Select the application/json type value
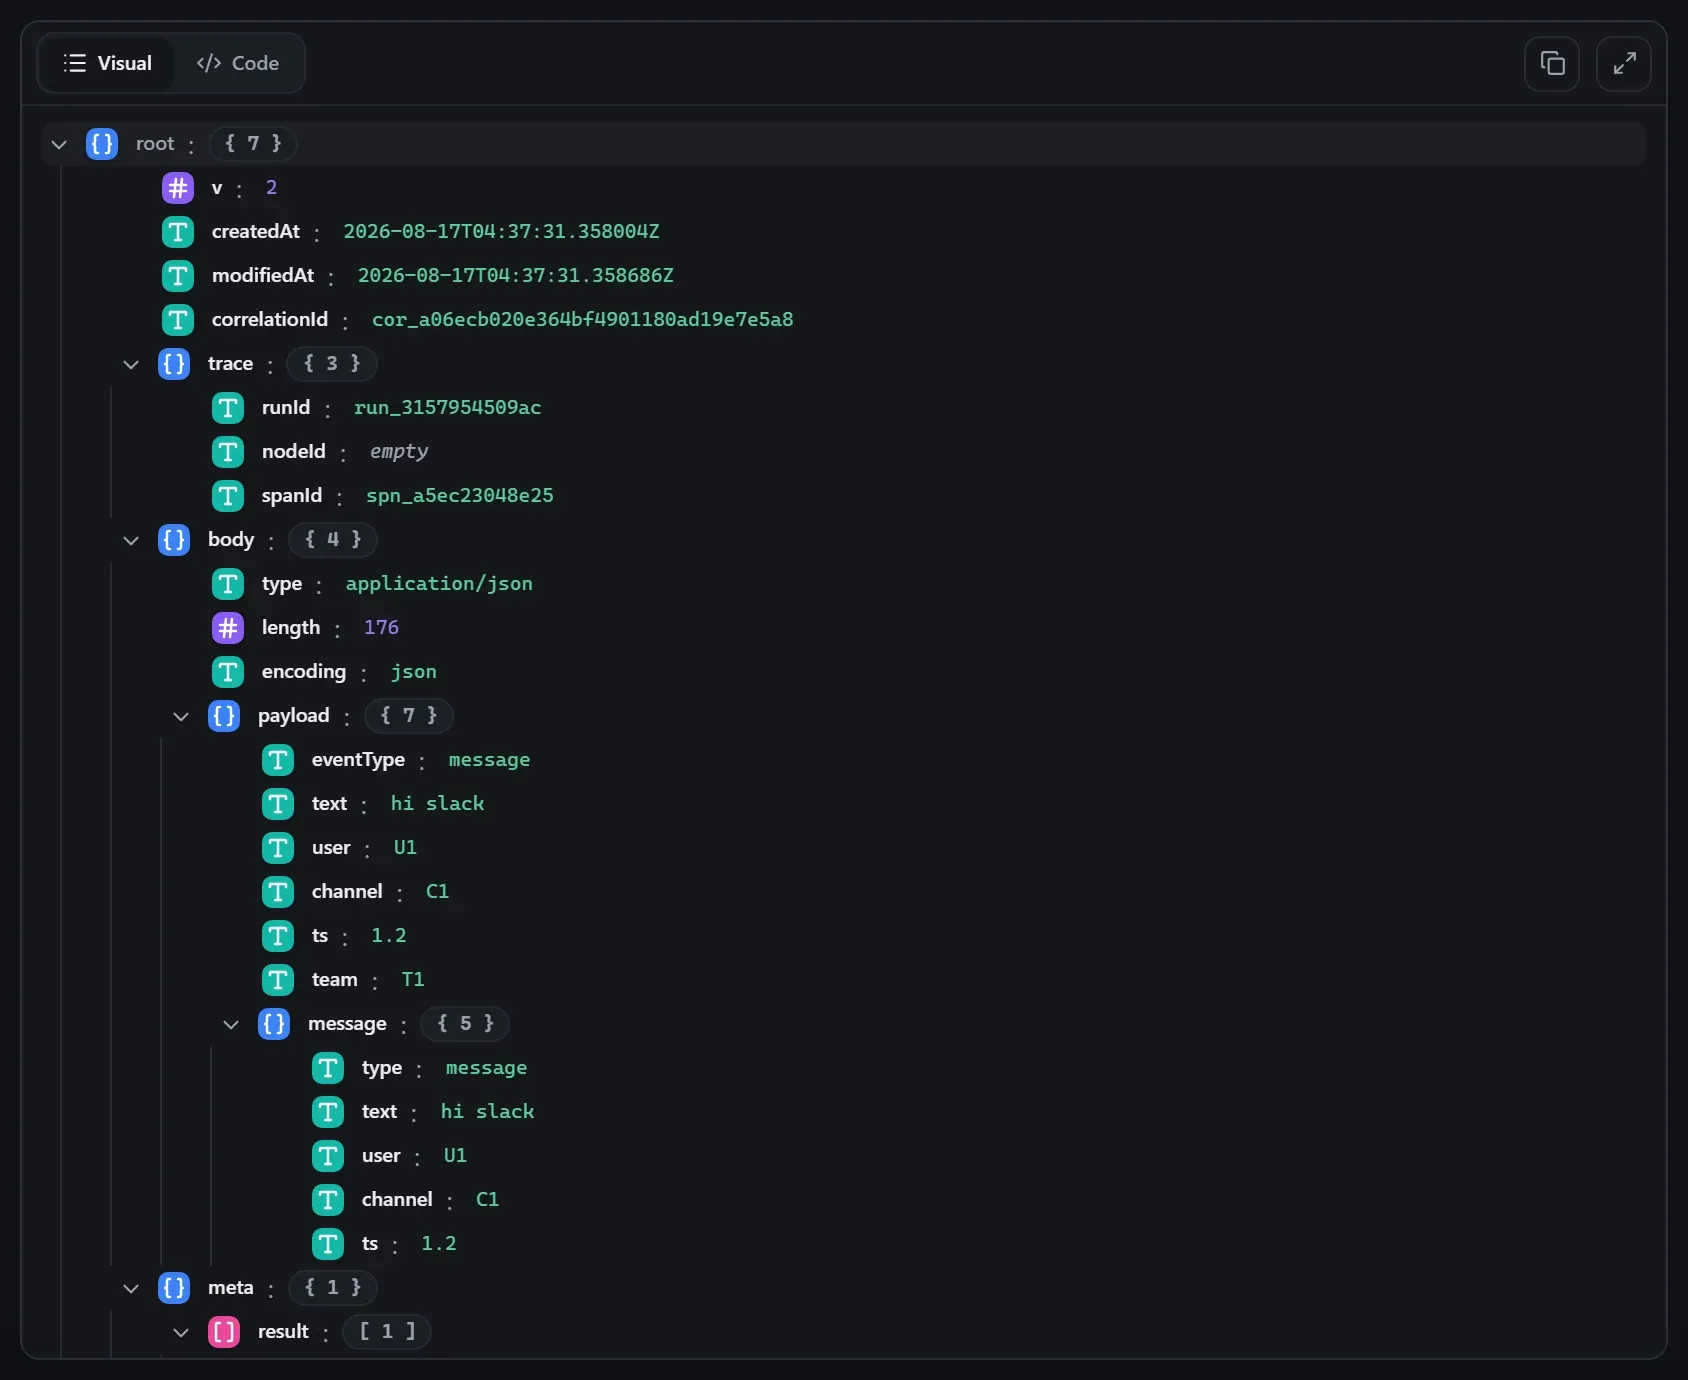This screenshot has width=1688, height=1380. pyautogui.click(x=439, y=584)
